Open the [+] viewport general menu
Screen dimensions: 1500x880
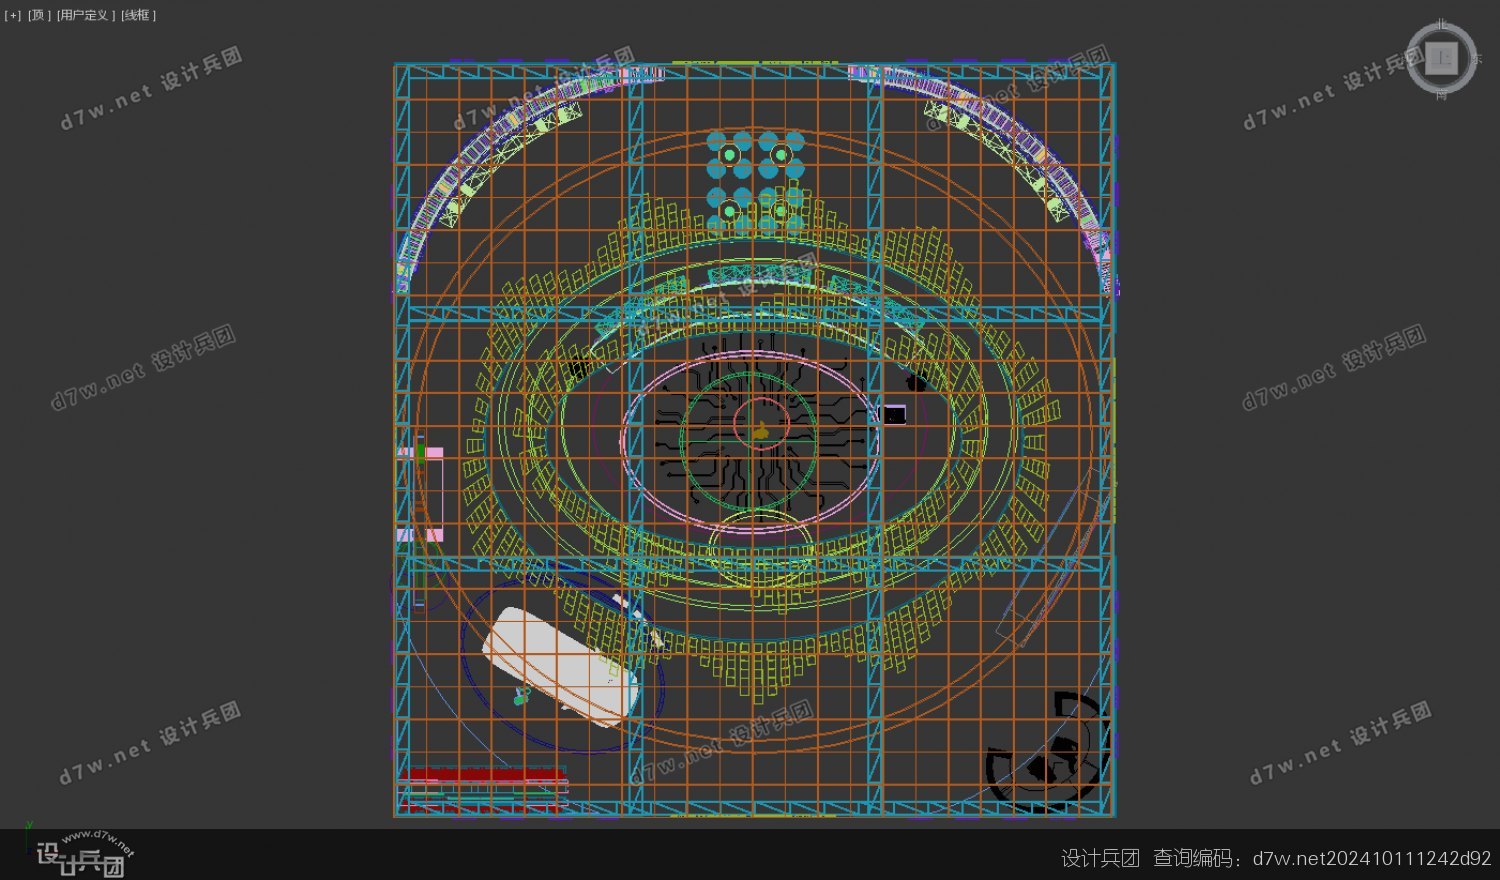pyautogui.click(x=12, y=15)
